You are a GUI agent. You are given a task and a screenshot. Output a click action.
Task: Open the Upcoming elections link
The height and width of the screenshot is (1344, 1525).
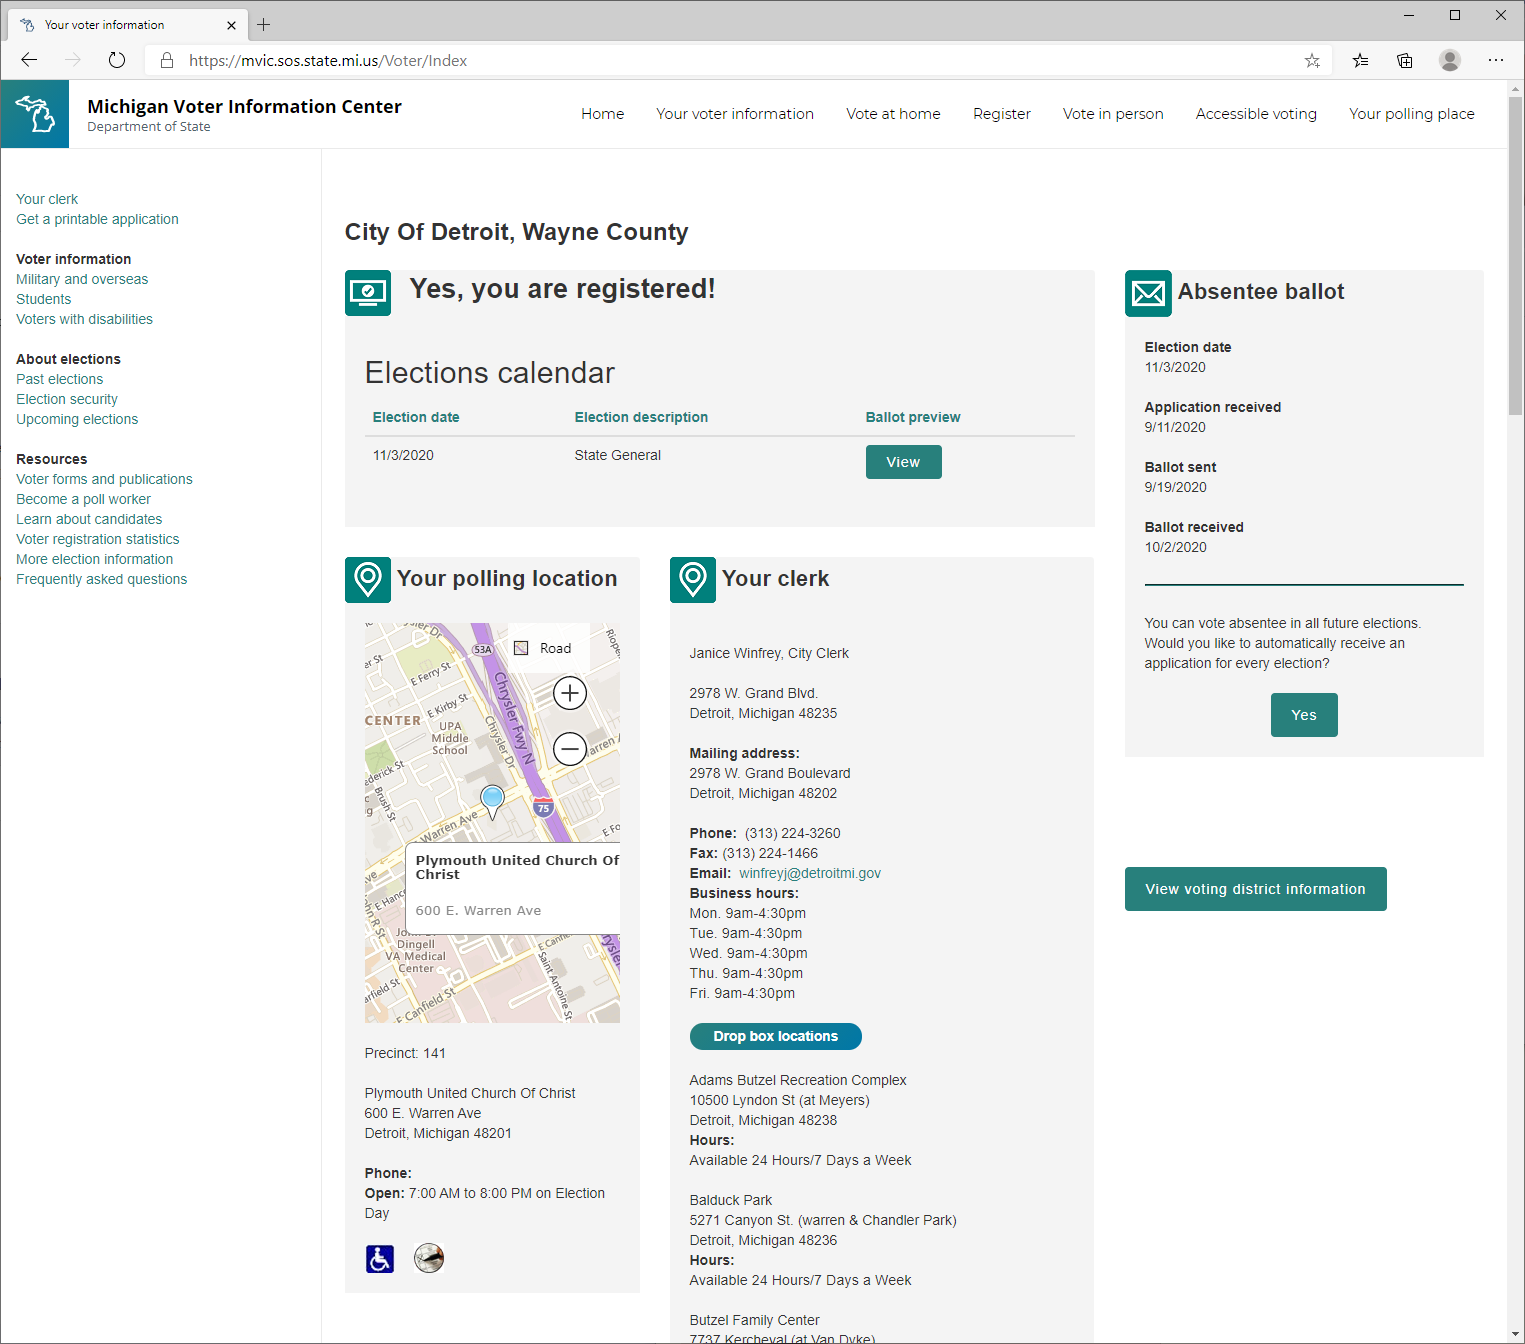pos(77,419)
